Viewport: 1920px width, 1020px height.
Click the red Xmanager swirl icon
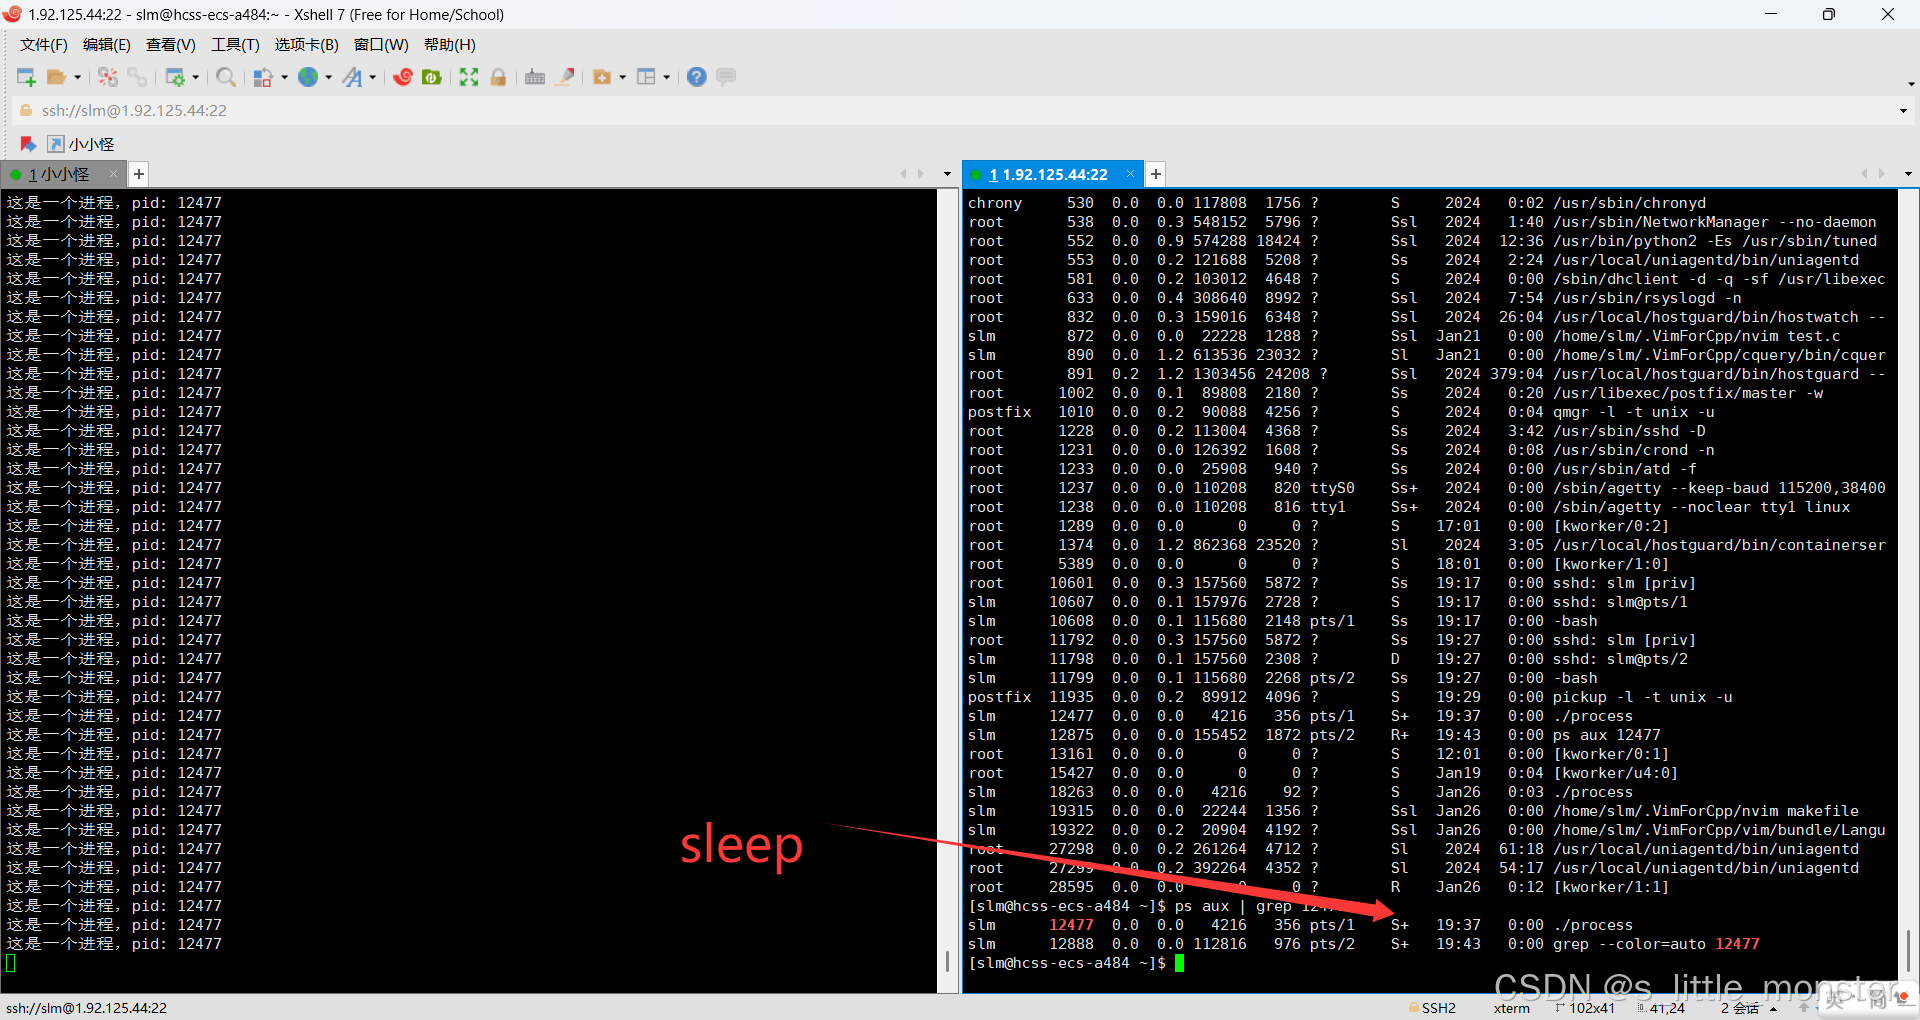tap(403, 77)
